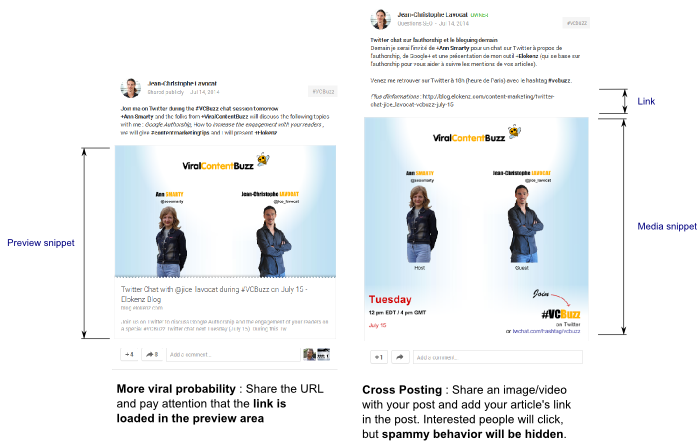The width and height of the screenshot is (700, 446).
Task: Click the share arrow icon on right post
Action: [400, 357]
